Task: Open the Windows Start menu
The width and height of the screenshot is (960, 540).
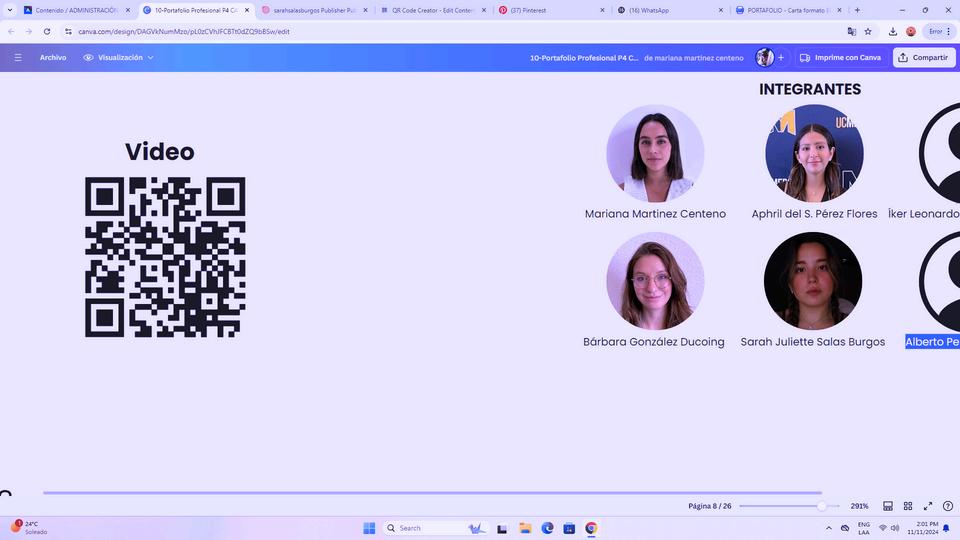Action: [369, 528]
